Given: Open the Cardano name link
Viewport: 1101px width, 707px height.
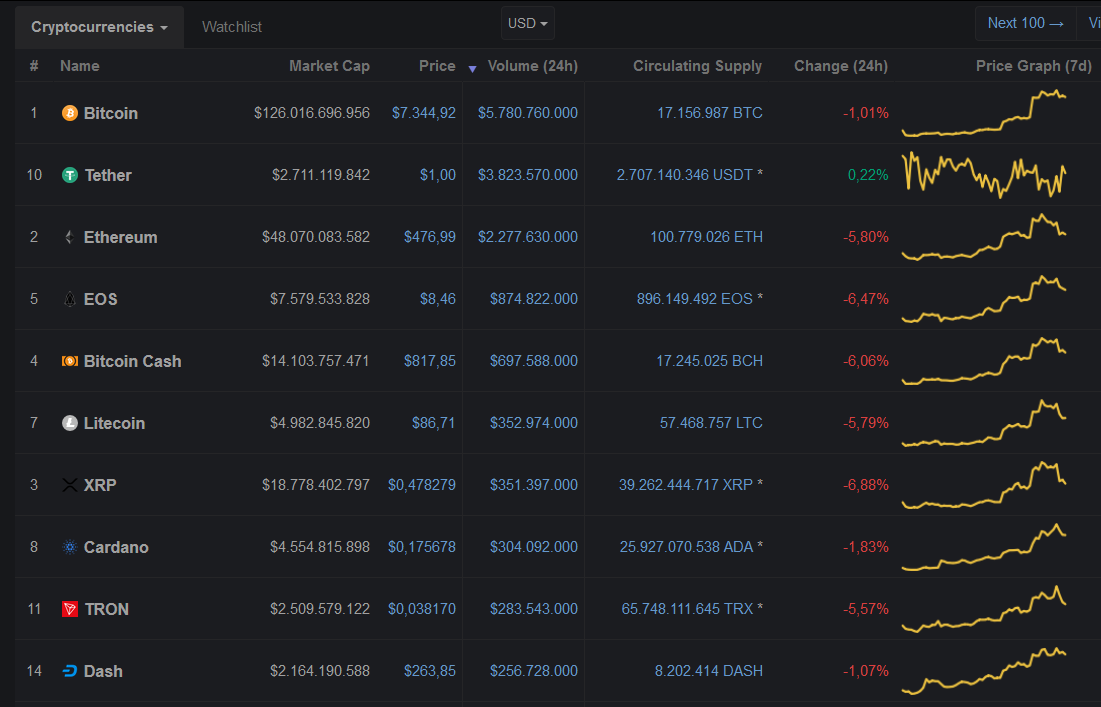Looking at the screenshot, I should [x=116, y=547].
